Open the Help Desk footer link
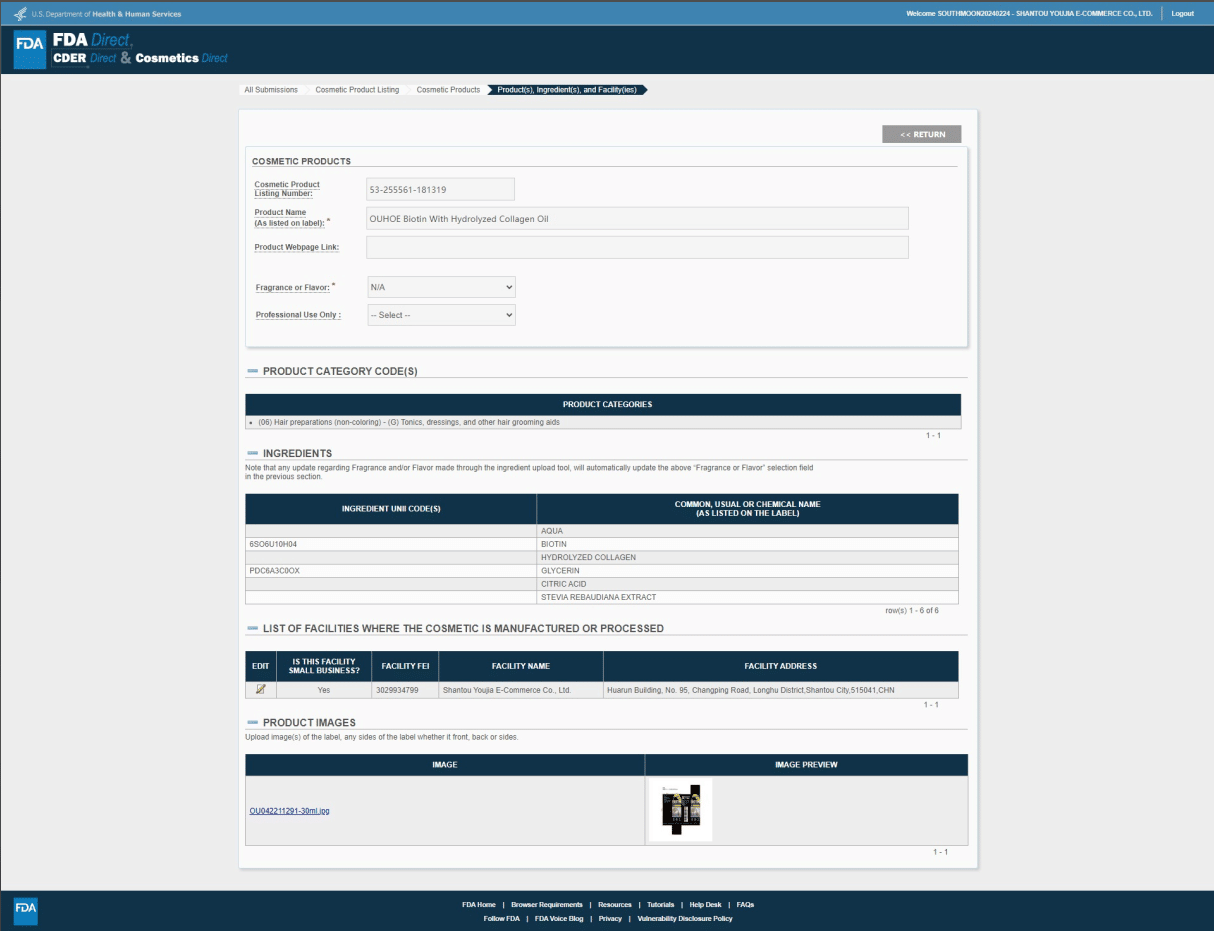Viewport: 1214px width, 931px height. point(705,904)
